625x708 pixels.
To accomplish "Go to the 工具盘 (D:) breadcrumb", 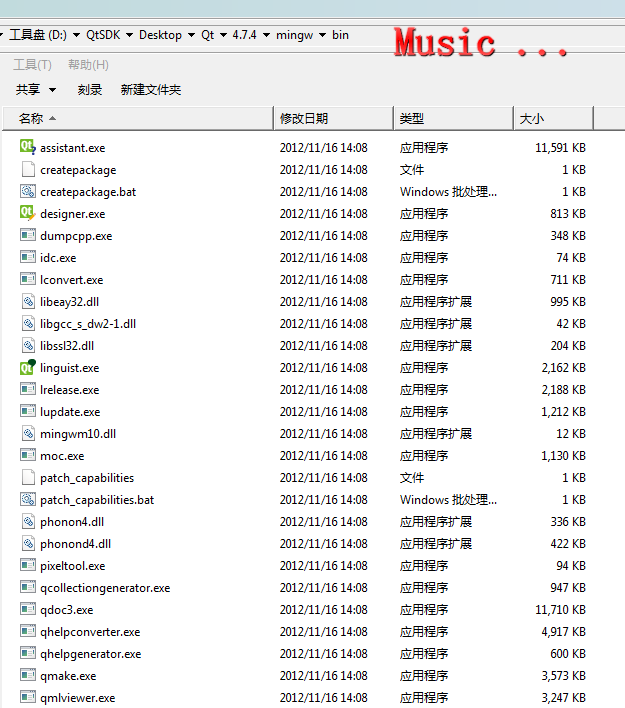I will pos(38,35).
